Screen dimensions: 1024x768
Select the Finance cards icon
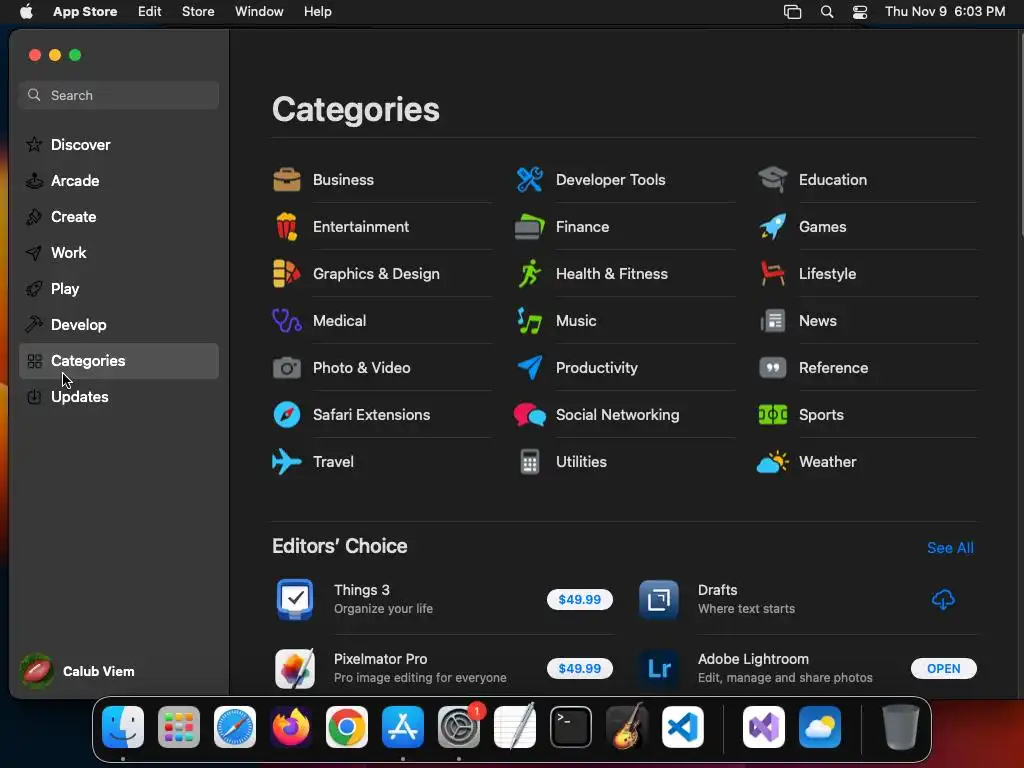(x=530, y=227)
